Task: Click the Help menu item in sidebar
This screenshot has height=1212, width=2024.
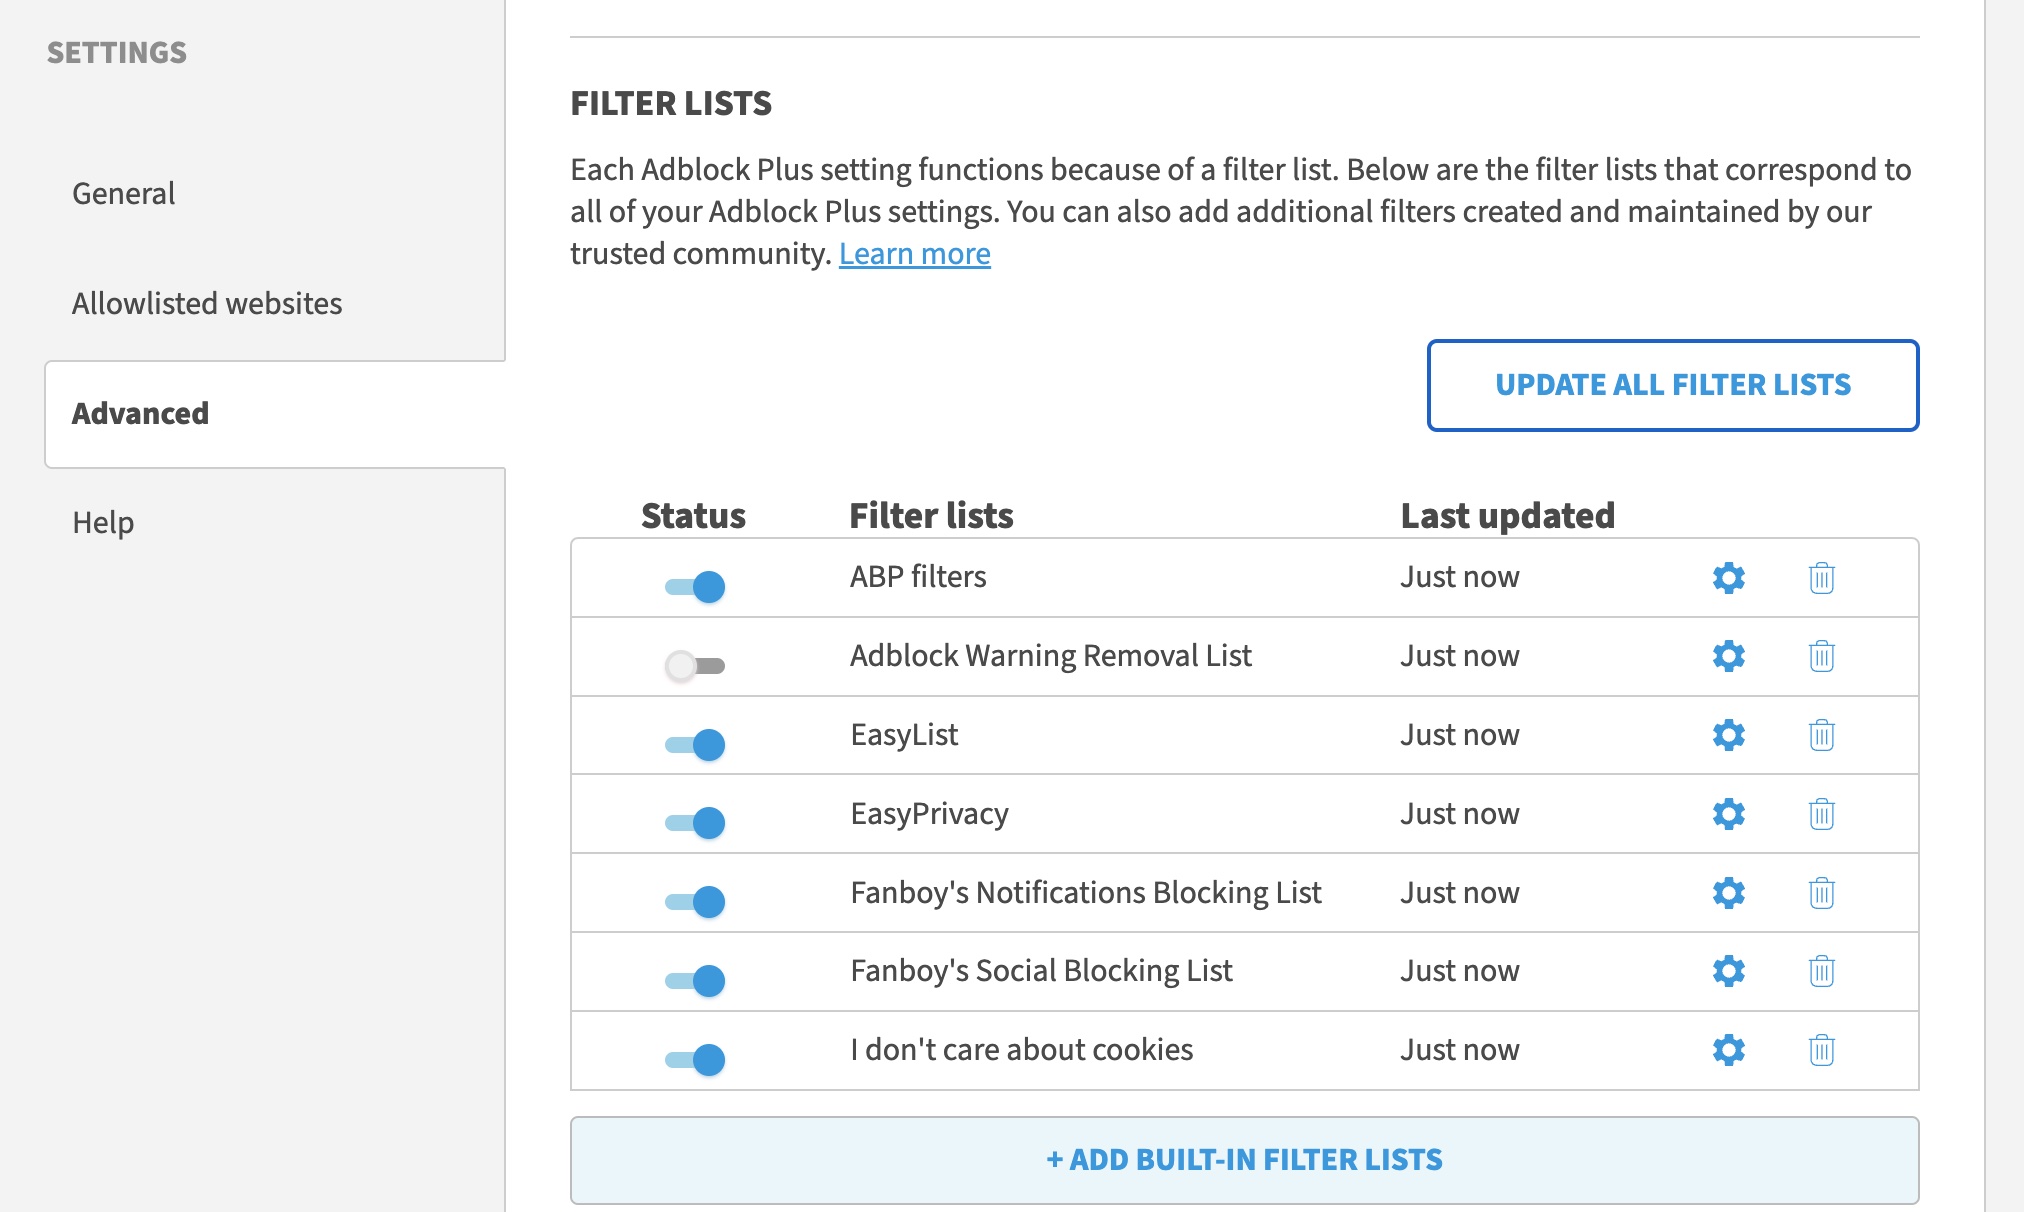Action: [x=102, y=521]
